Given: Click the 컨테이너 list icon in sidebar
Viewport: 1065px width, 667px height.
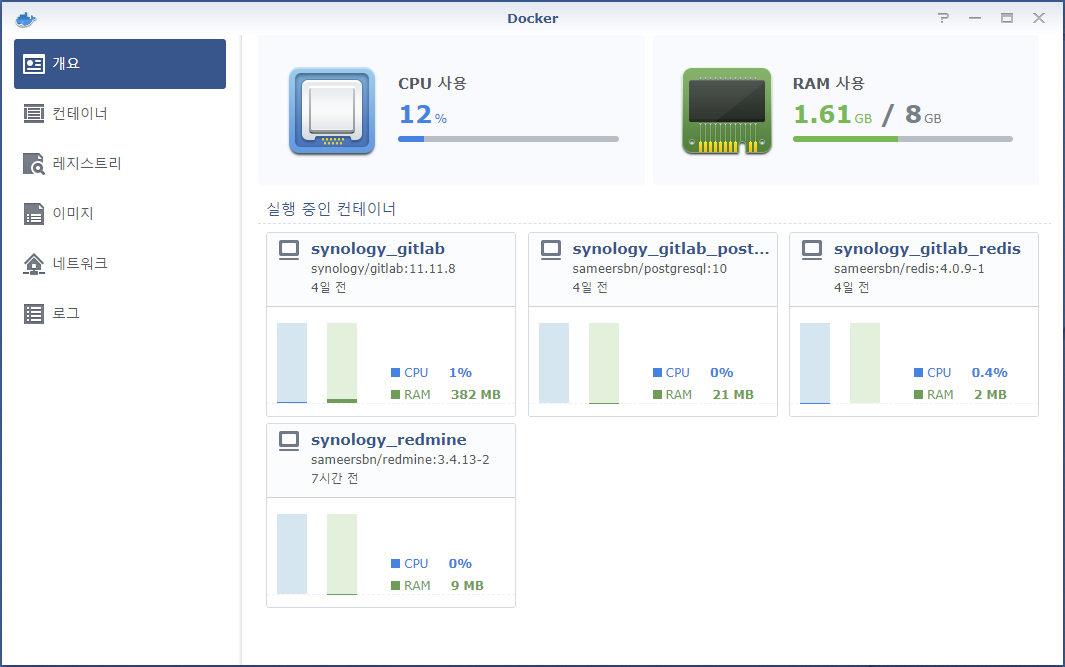Looking at the screenshot, I should pos(34,113).
